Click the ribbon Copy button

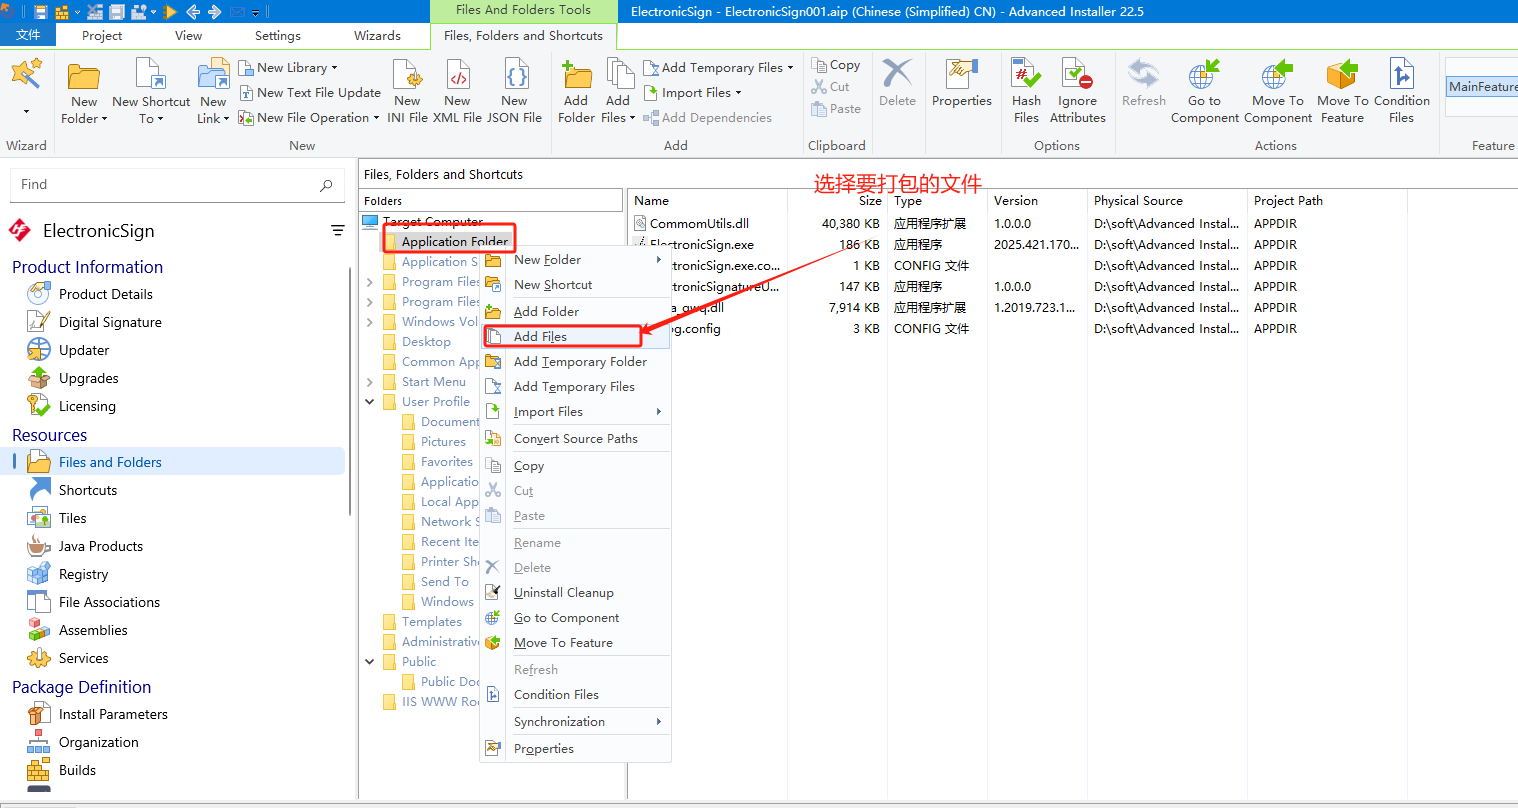836,65
